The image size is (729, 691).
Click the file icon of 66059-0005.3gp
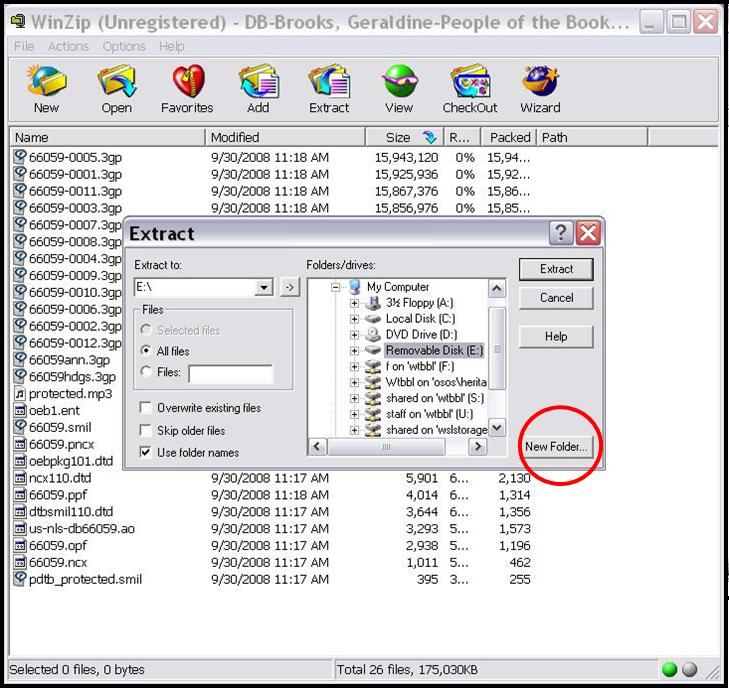(x=20, y=157)
